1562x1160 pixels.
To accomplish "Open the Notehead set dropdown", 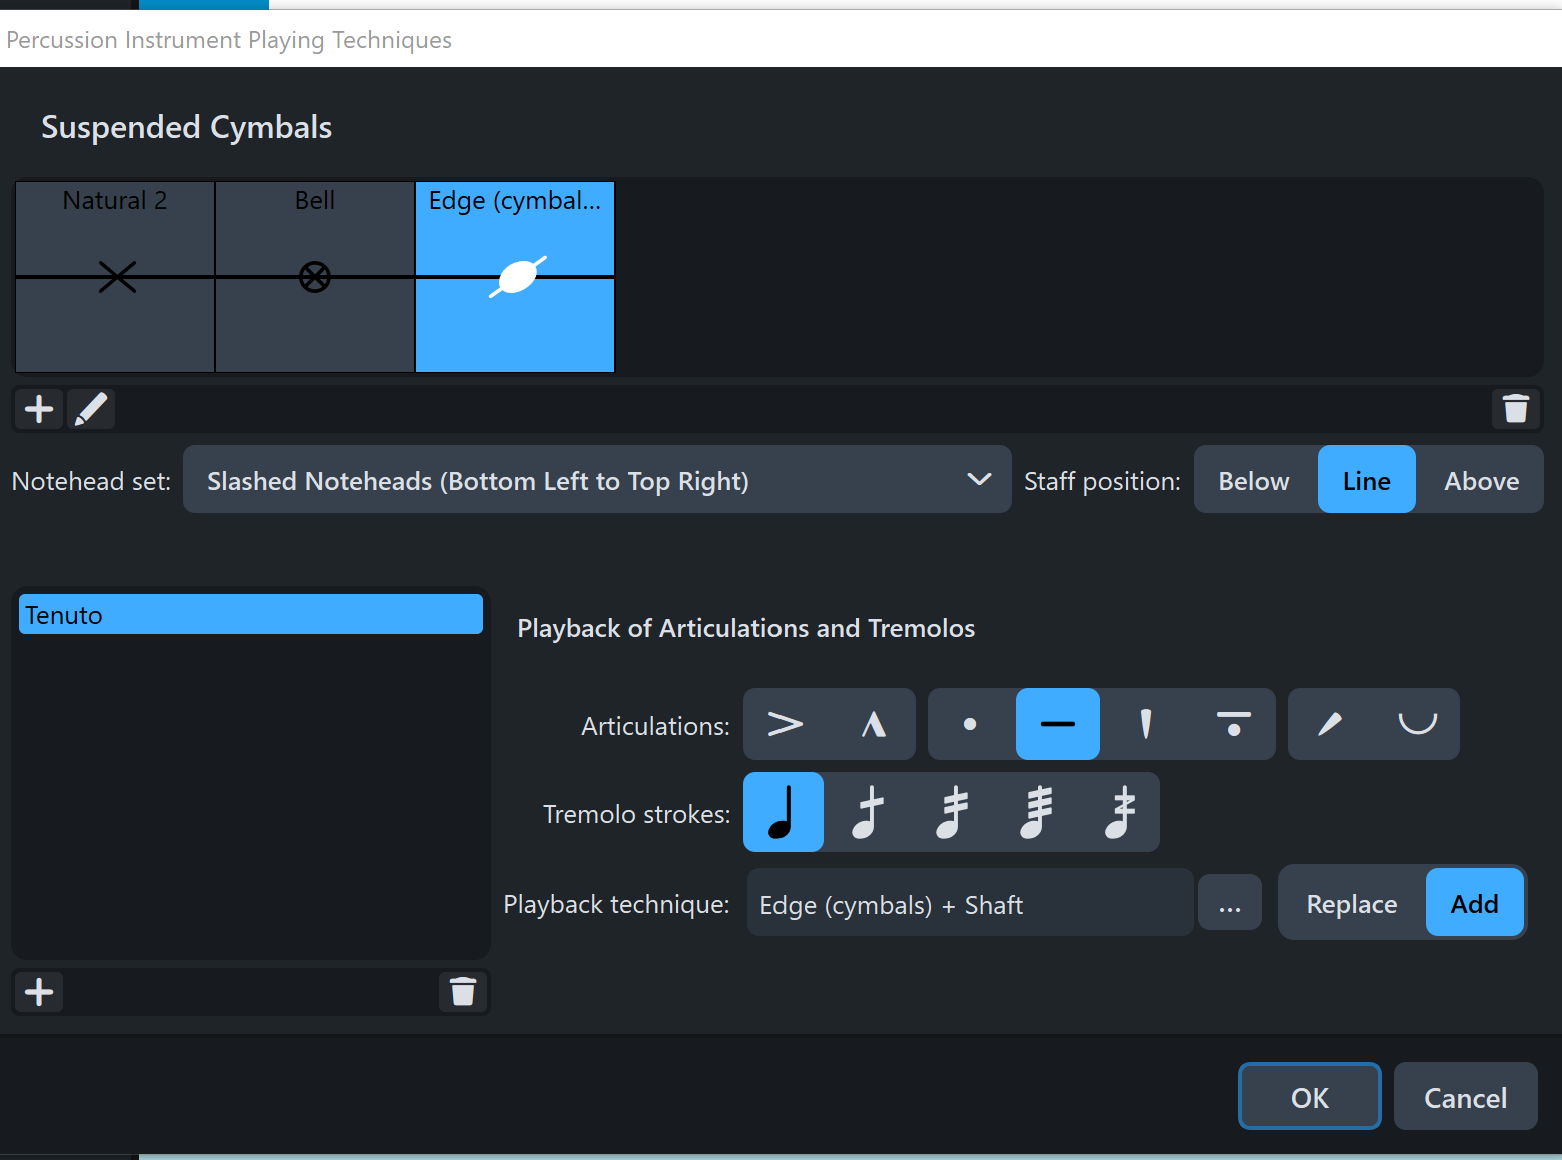I will (x=597, y=480).
